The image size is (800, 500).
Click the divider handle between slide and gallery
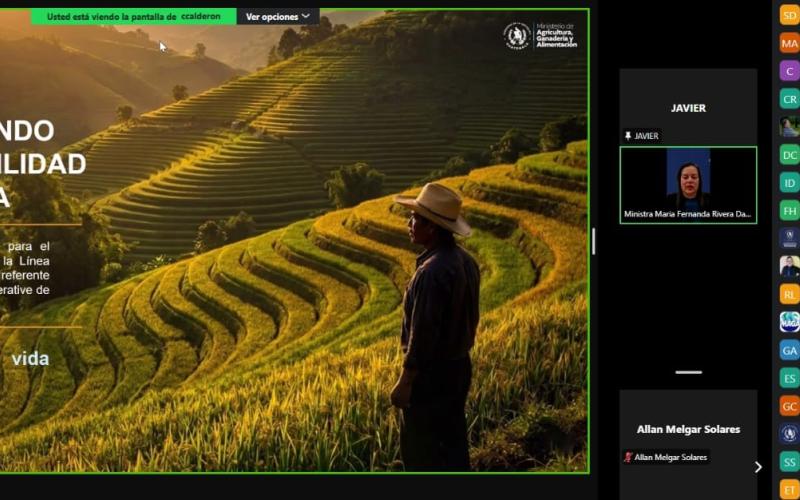coord(593,241)
